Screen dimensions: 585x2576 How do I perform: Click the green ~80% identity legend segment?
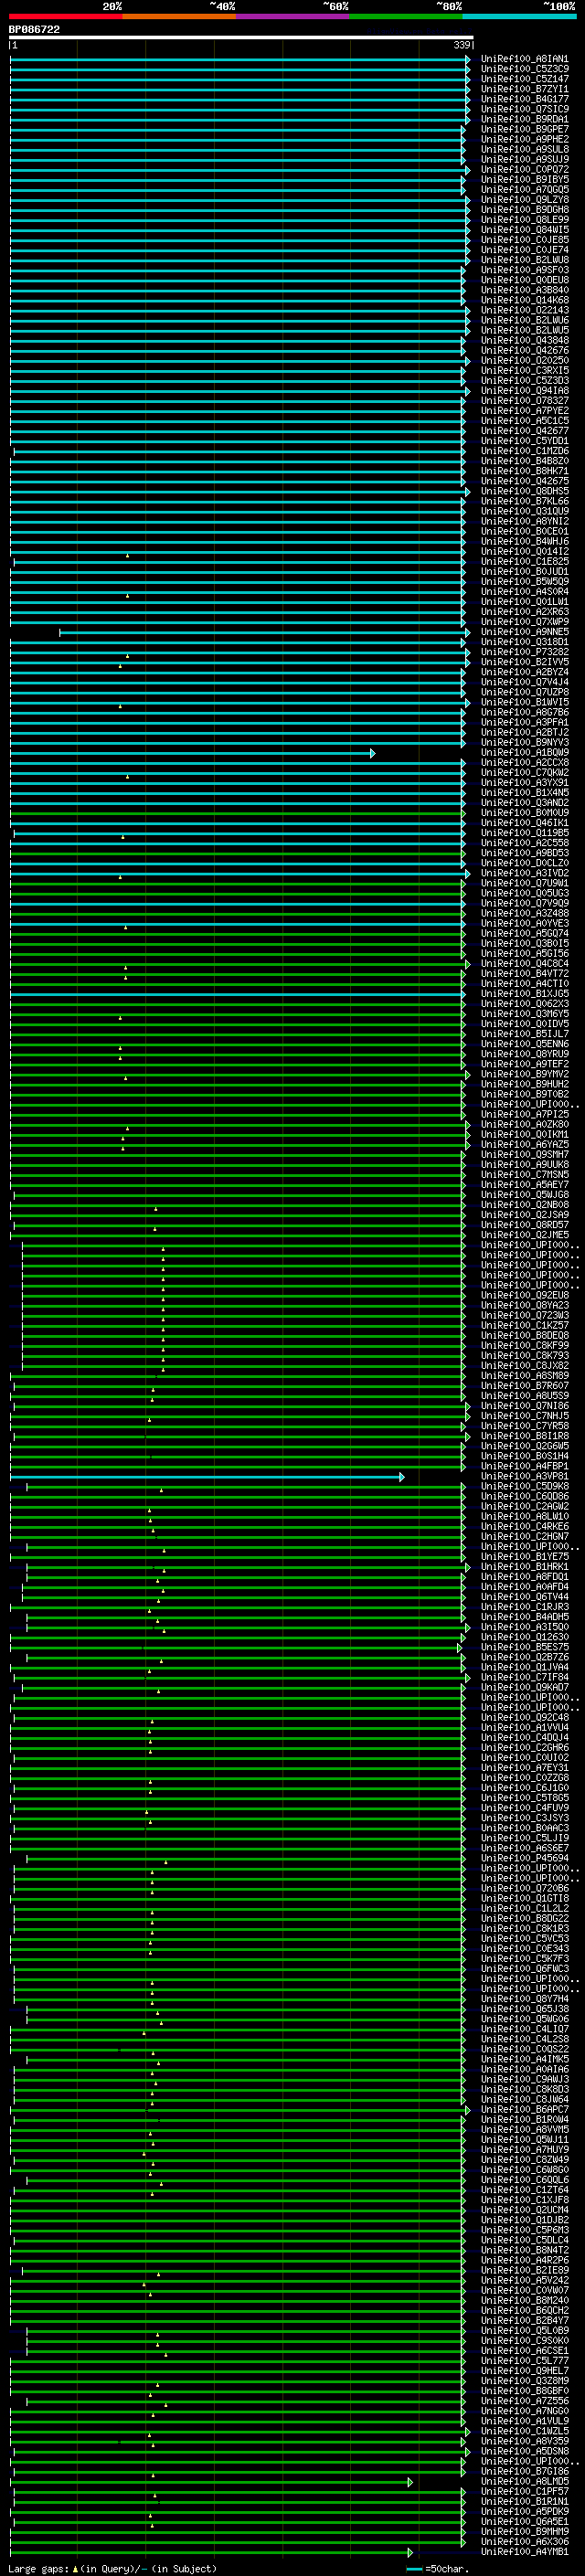[406, 16]
